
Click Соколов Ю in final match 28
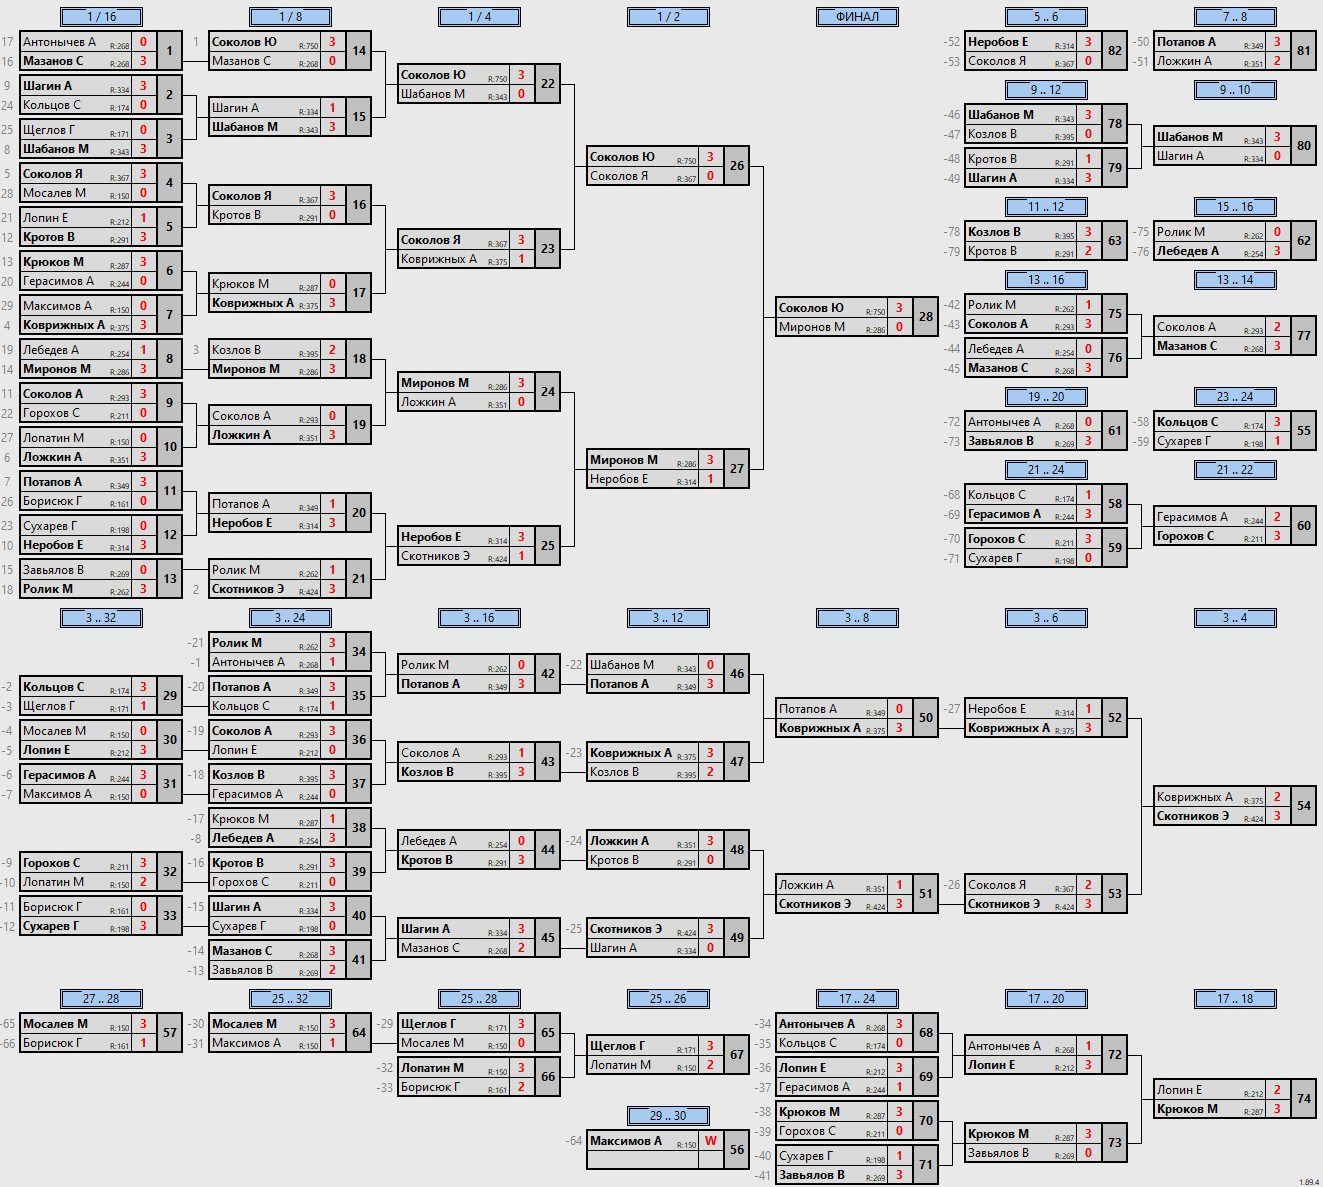click(x=811, y=308)
